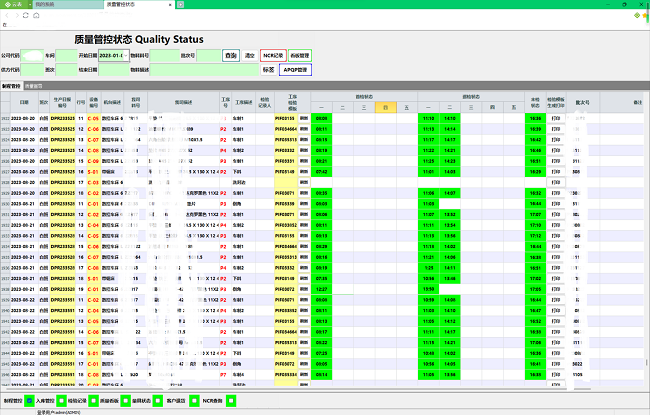Click the 设备编号 column header

94,102
